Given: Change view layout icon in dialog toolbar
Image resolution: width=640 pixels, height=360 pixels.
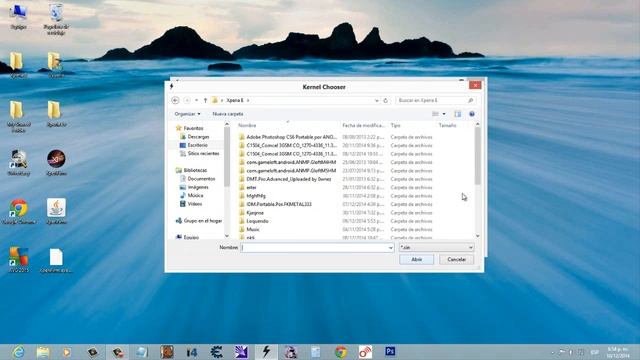Looking at the screenshot, I should pos(436,114).
